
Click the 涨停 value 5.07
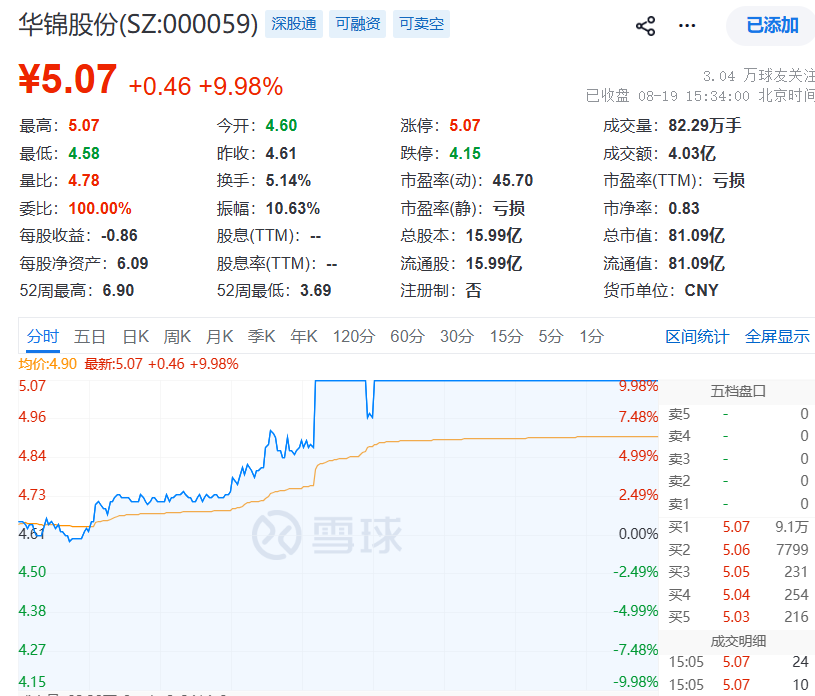point(465,125)
